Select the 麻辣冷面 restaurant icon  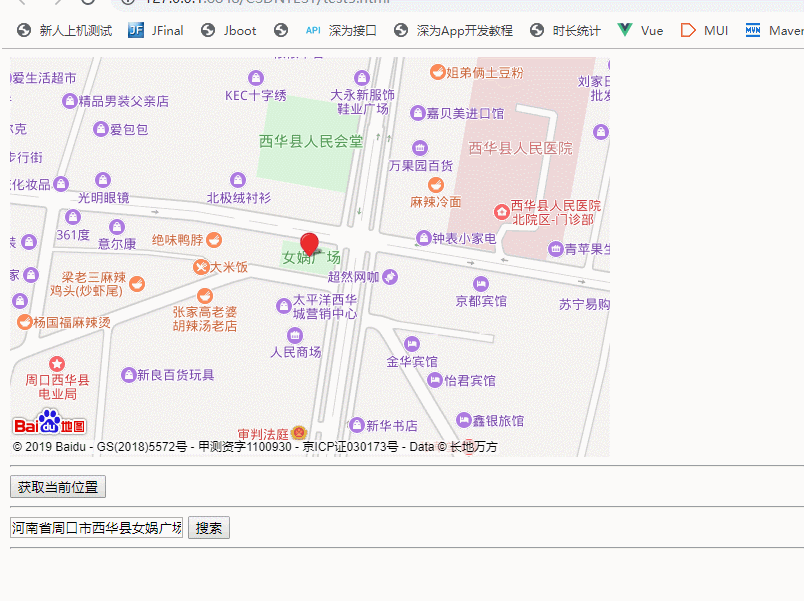point(436,185)
